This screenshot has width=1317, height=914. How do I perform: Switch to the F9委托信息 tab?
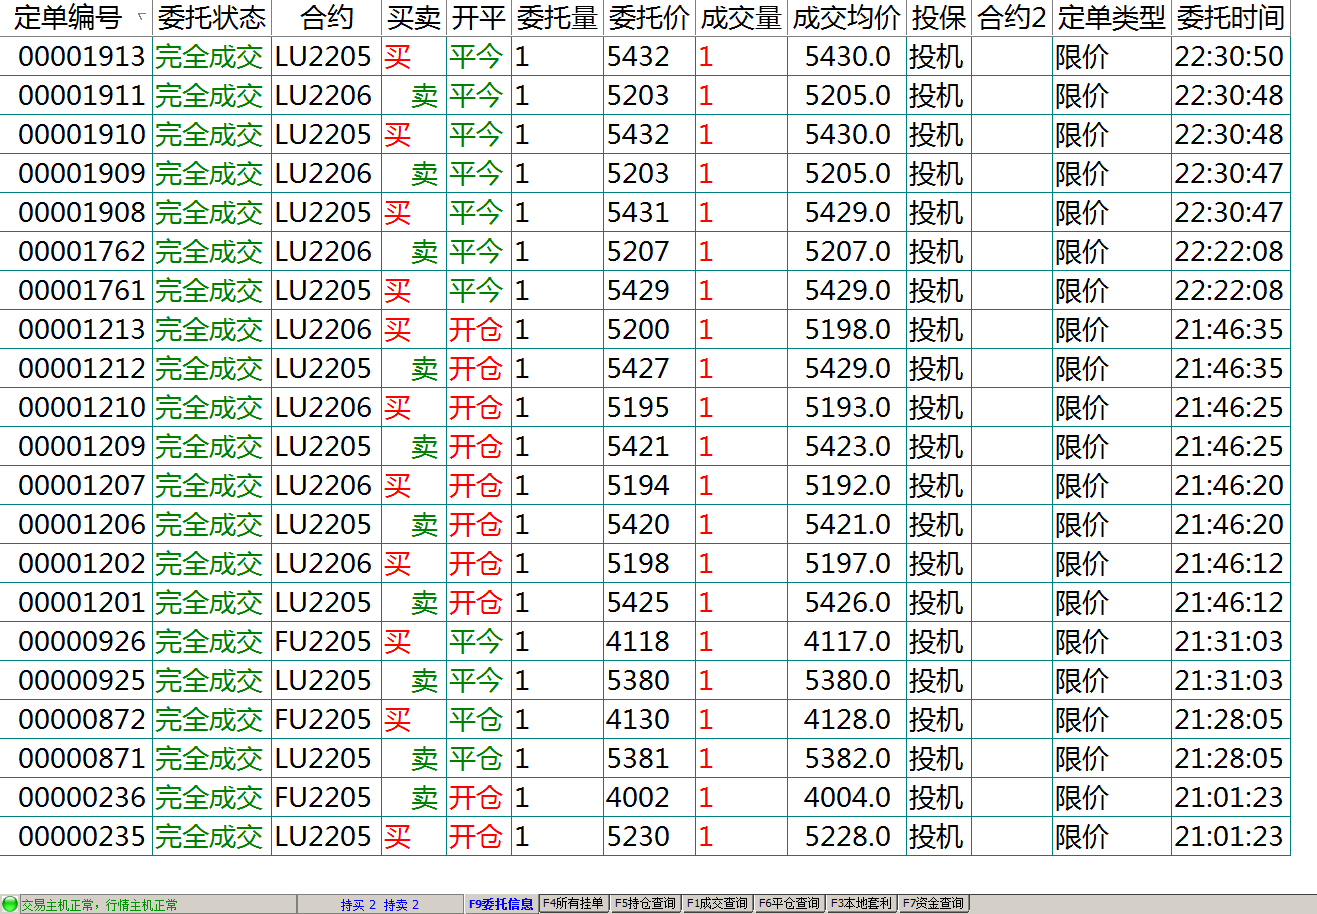501,904
